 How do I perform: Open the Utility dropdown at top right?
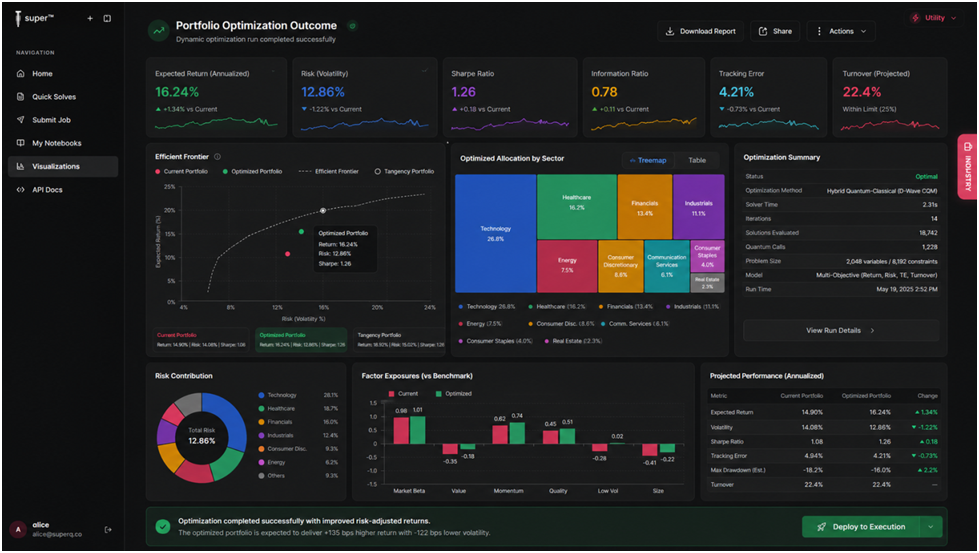click(935, 18)
